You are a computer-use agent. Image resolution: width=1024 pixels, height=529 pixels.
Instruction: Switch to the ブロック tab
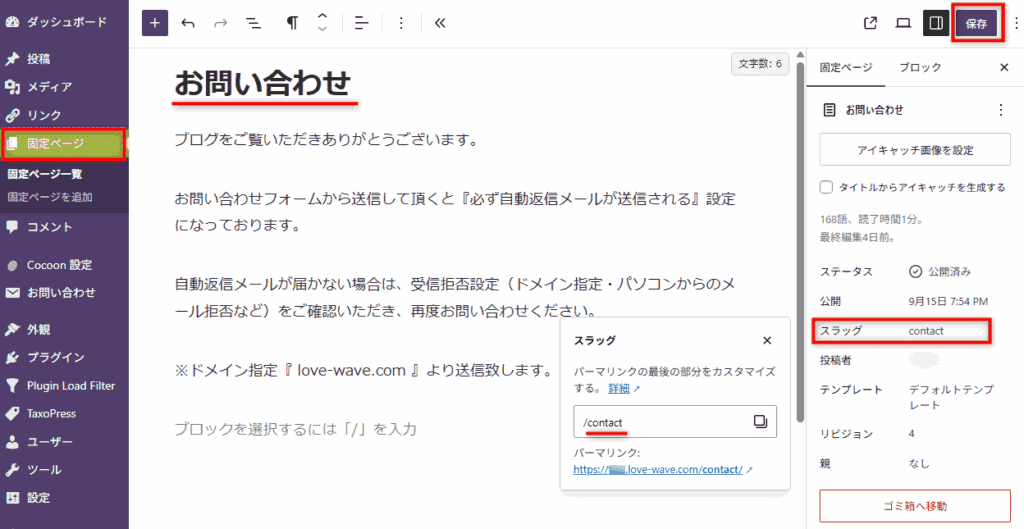tap(919, 67)
